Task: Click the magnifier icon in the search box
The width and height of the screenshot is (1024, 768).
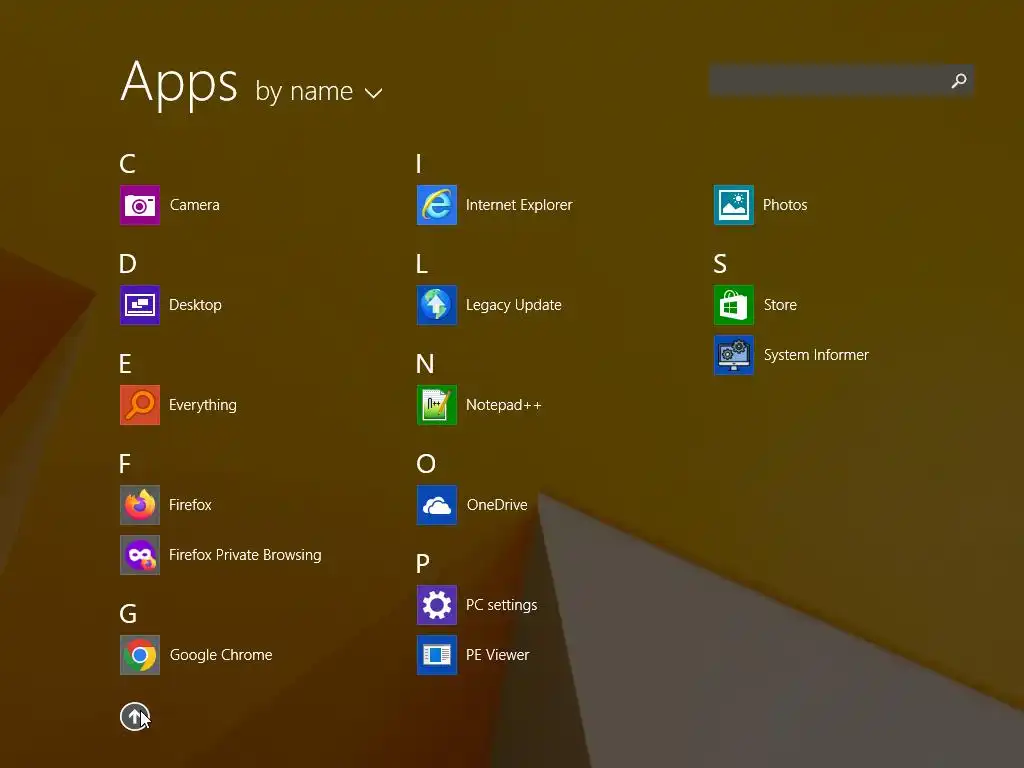Action: (959, 80)
